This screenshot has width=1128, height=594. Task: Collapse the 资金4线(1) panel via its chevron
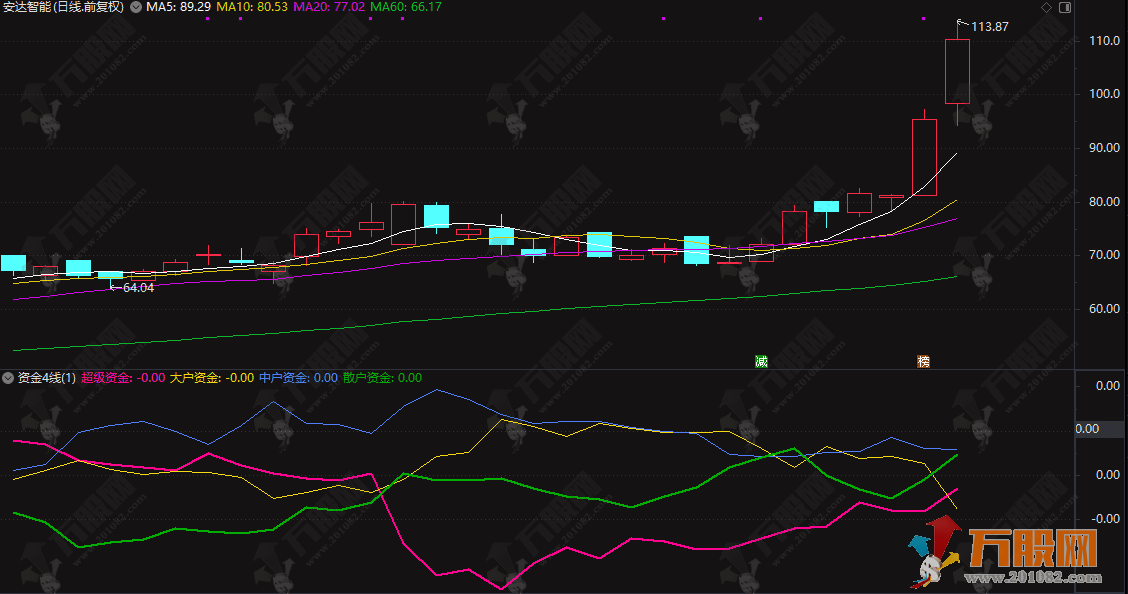[8, 378]
